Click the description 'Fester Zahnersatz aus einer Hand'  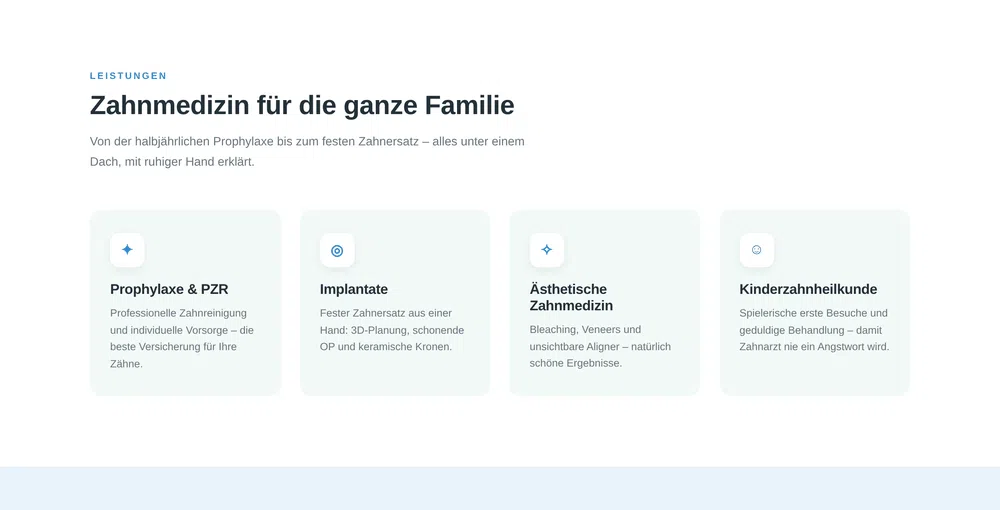point(392,330)
